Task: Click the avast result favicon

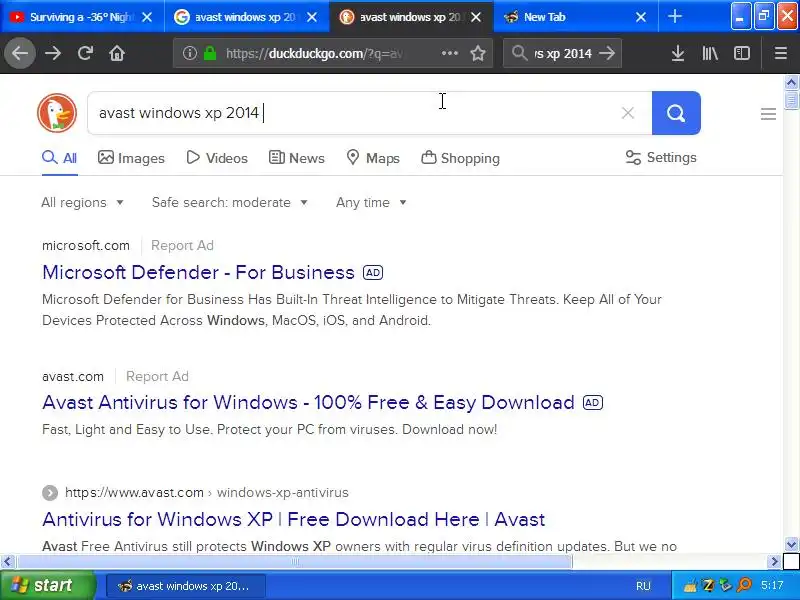Action: tap(49, 493)
